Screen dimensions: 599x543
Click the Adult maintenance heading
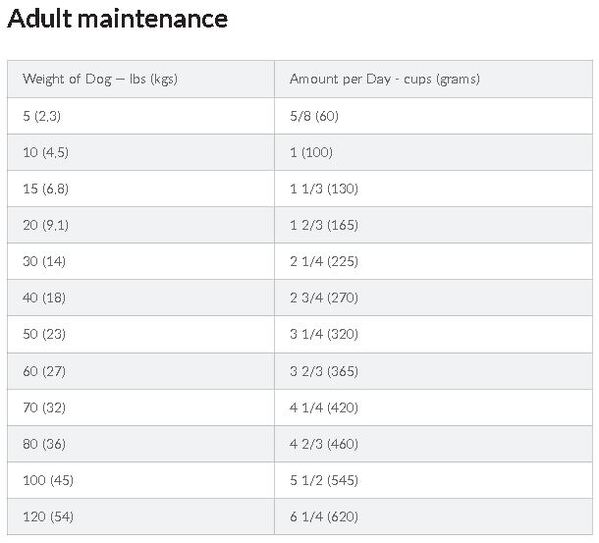[117, 18]
